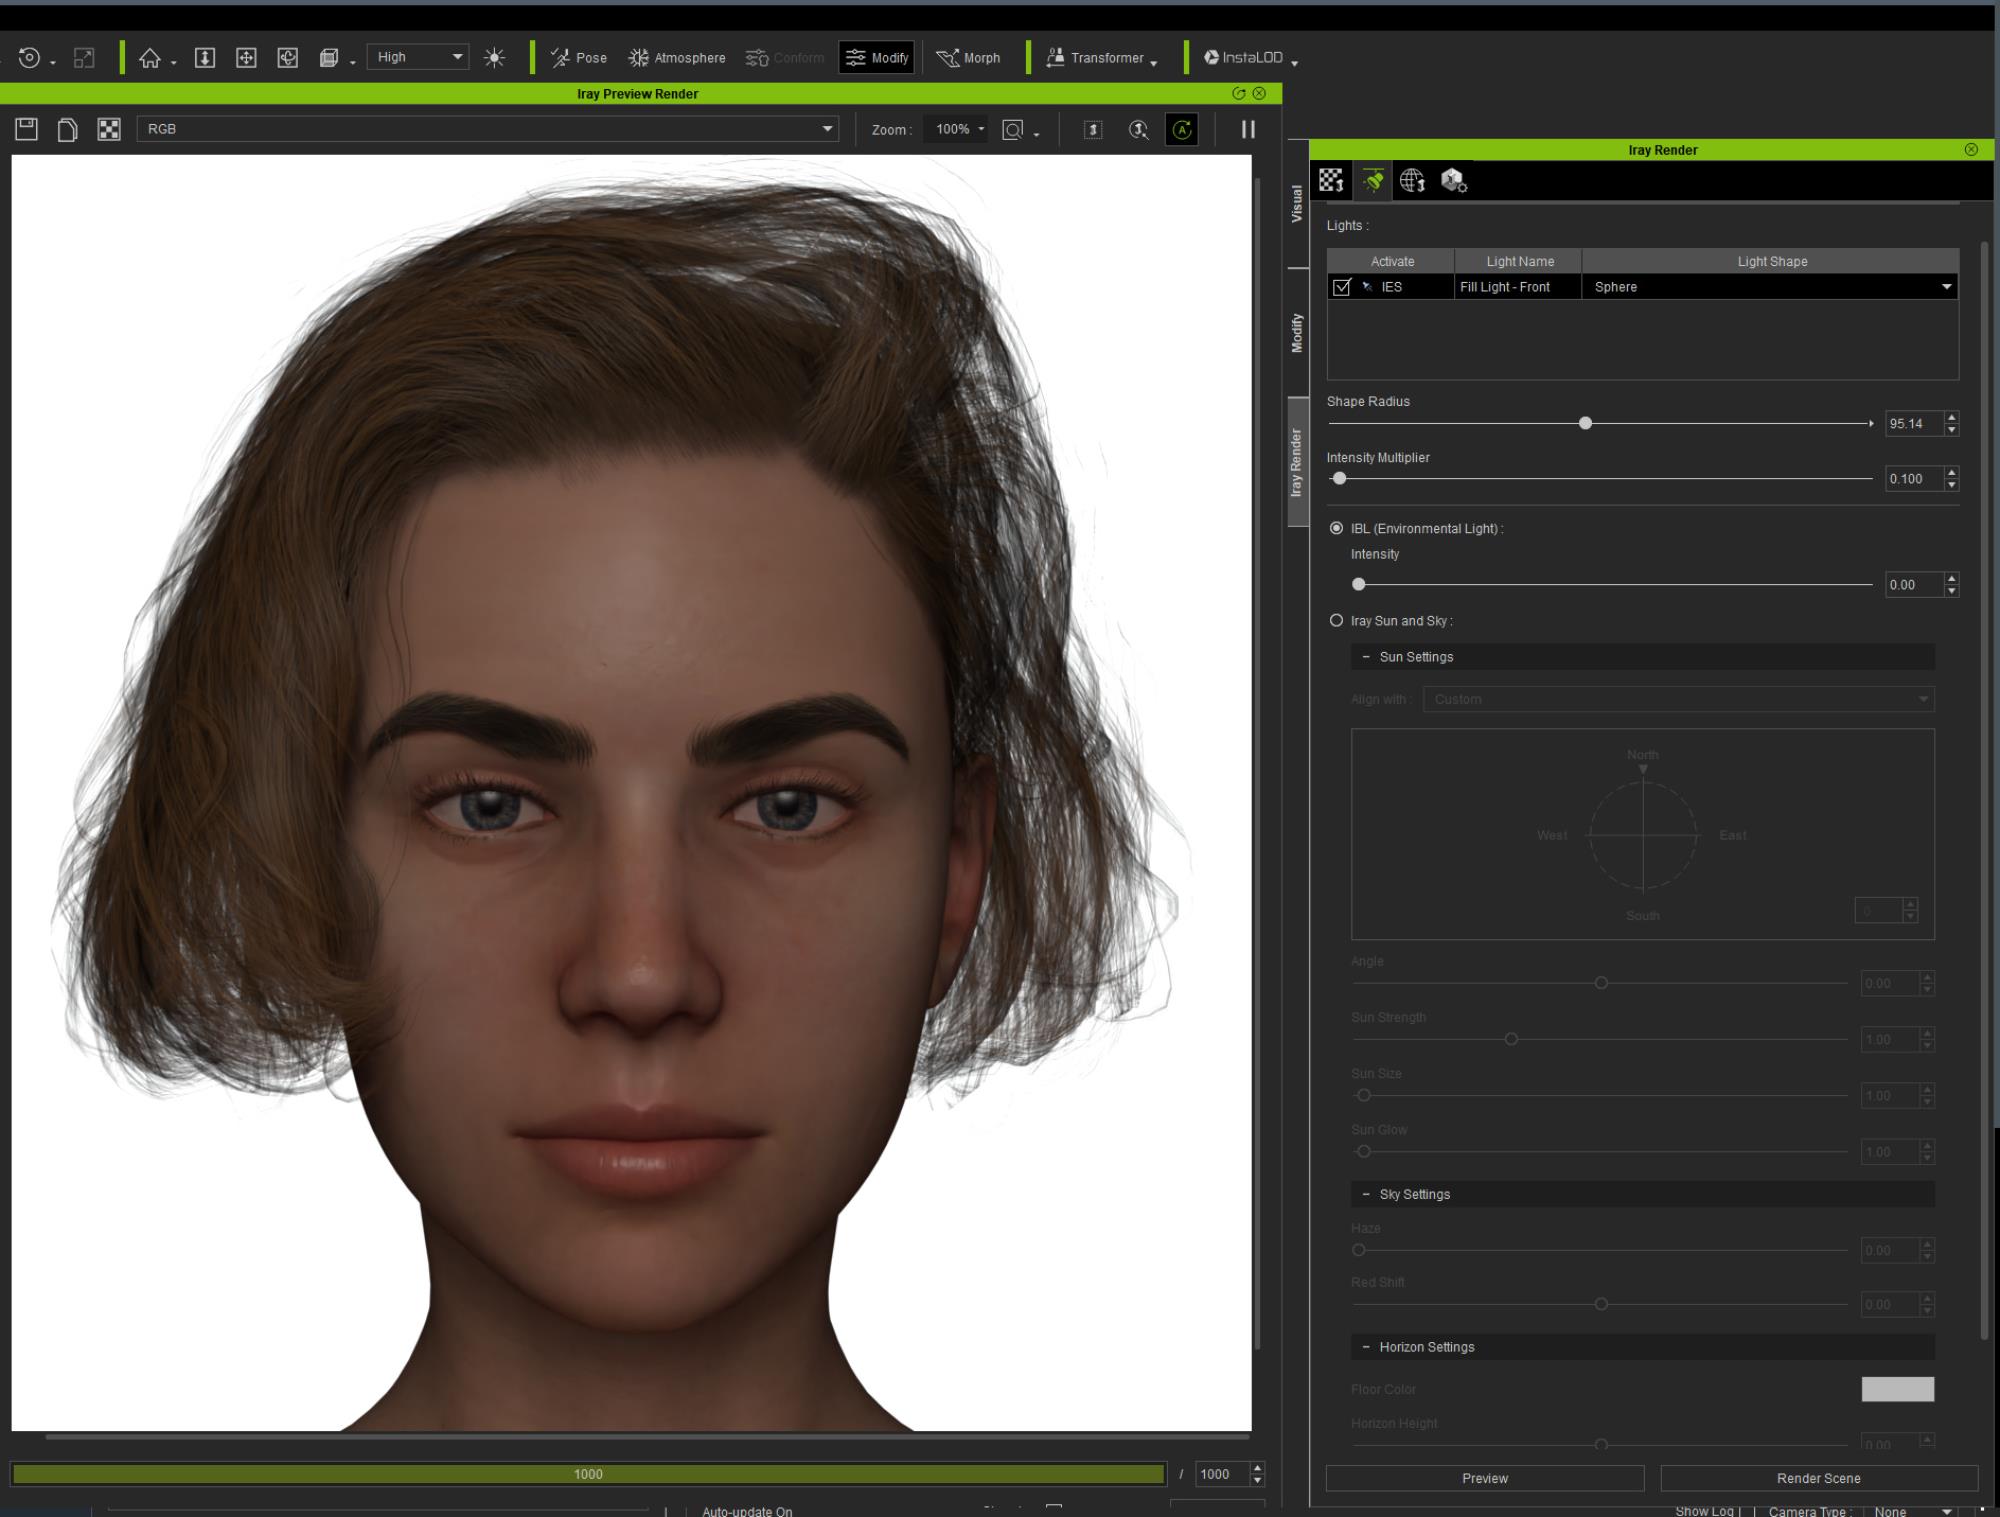2000x1517 pixels.
Task: Click the pan view crosshair icon
Action: tap(246, 58)
